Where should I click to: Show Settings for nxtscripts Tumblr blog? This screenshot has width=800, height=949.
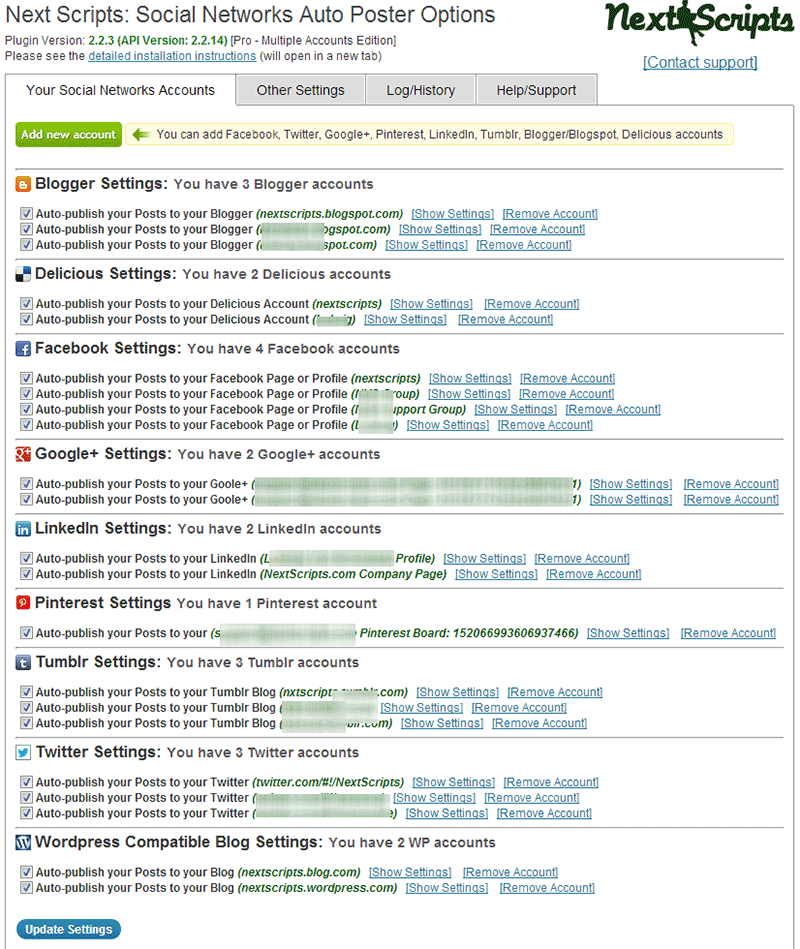click(457, 692)
